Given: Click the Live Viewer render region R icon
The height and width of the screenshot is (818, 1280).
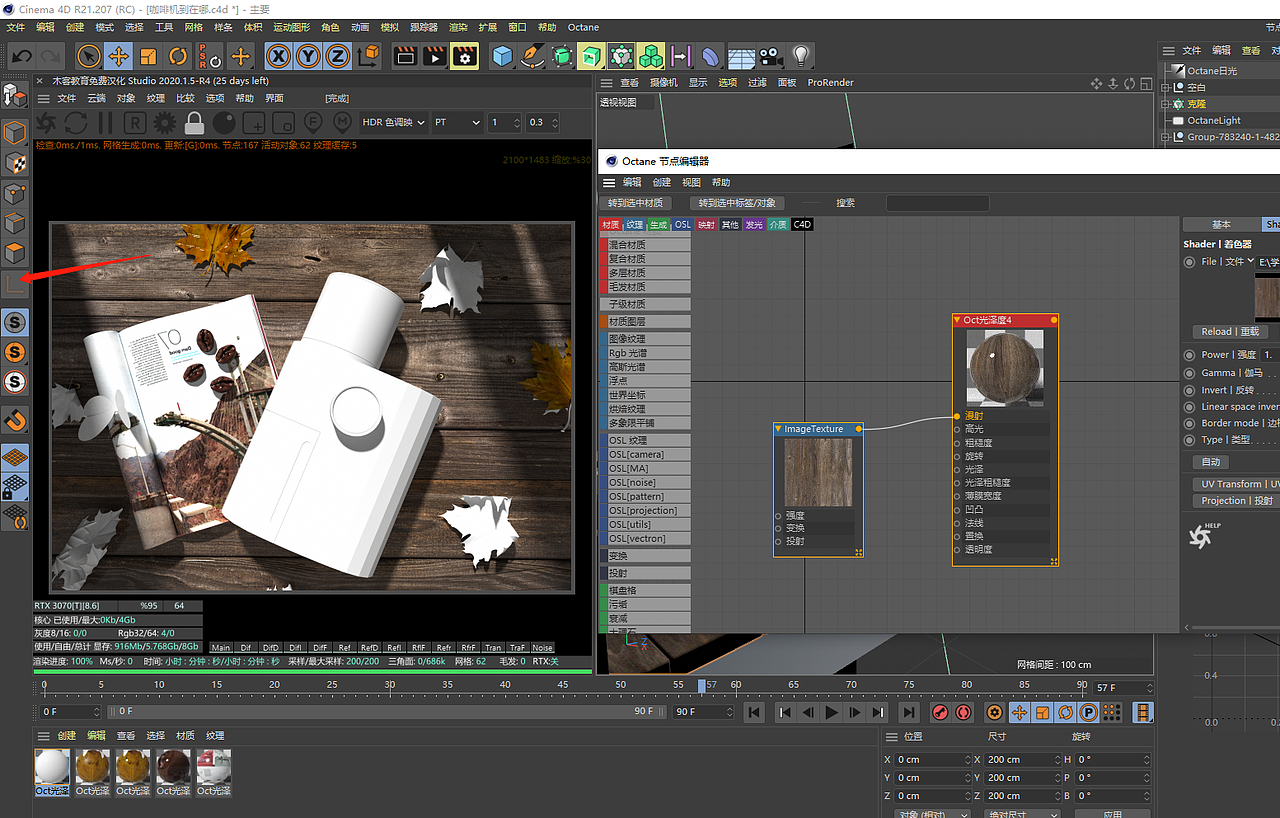Looking at the screenshot, I should pyautogui.click(x=135, y=122).
